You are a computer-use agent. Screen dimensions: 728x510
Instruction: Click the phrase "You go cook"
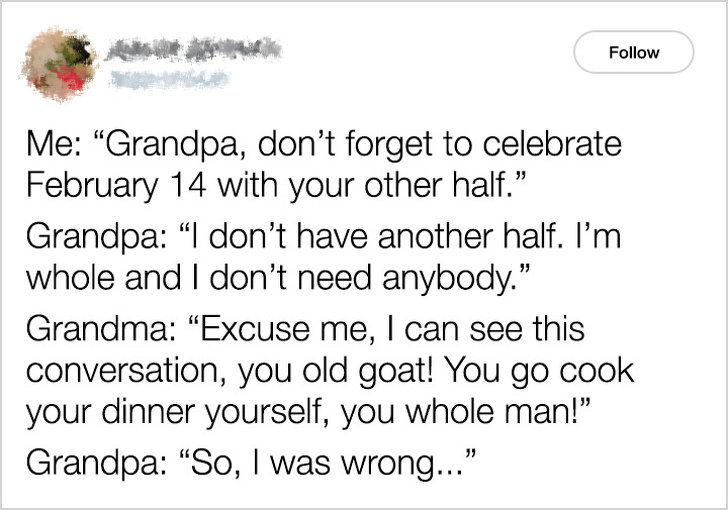(x=539, y=371)
